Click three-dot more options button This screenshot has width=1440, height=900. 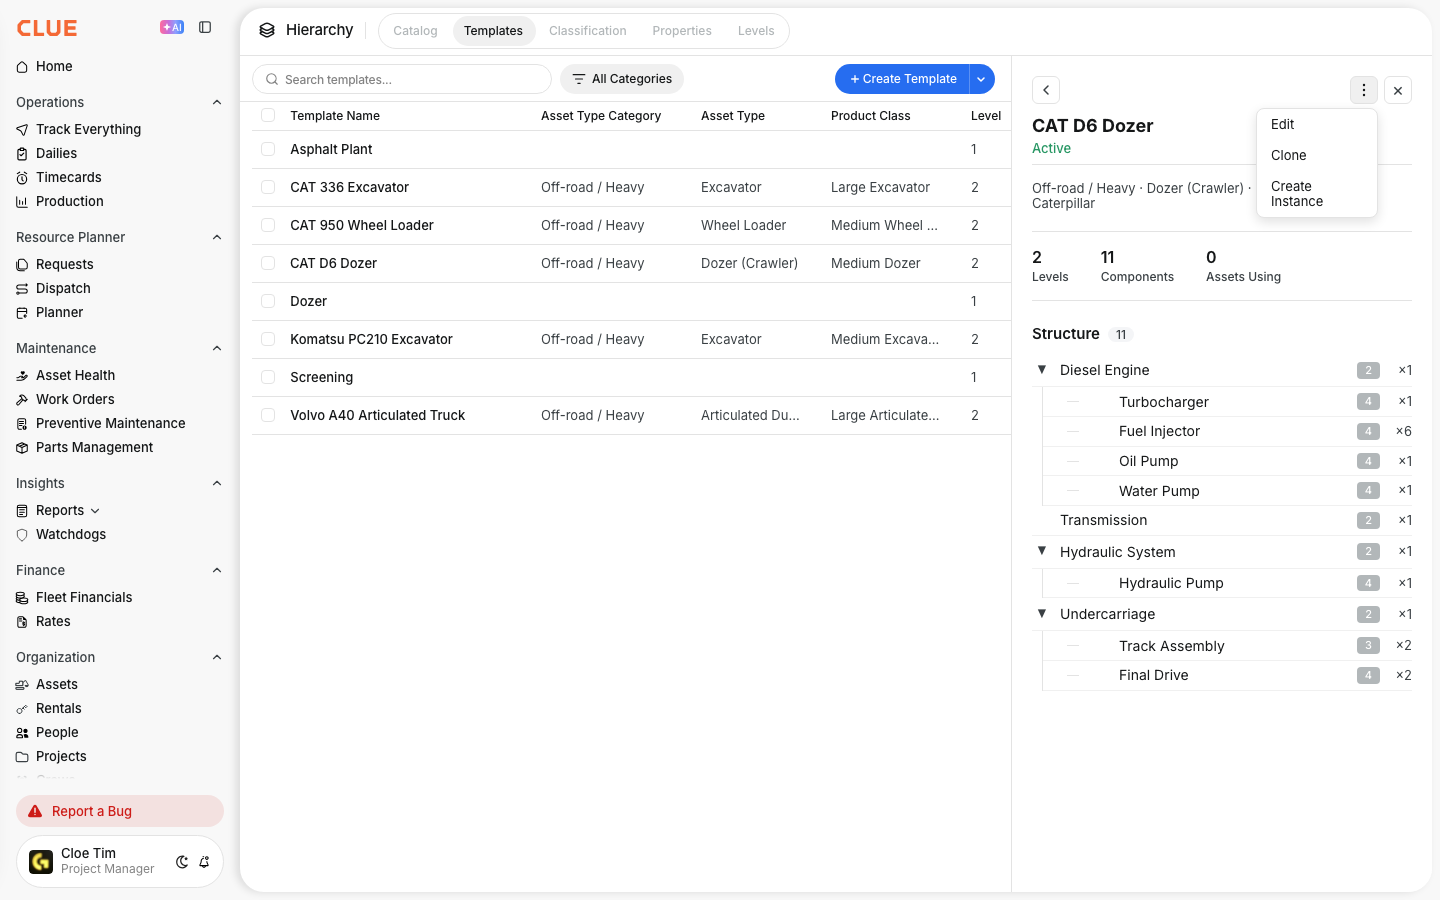point(1364,90)
